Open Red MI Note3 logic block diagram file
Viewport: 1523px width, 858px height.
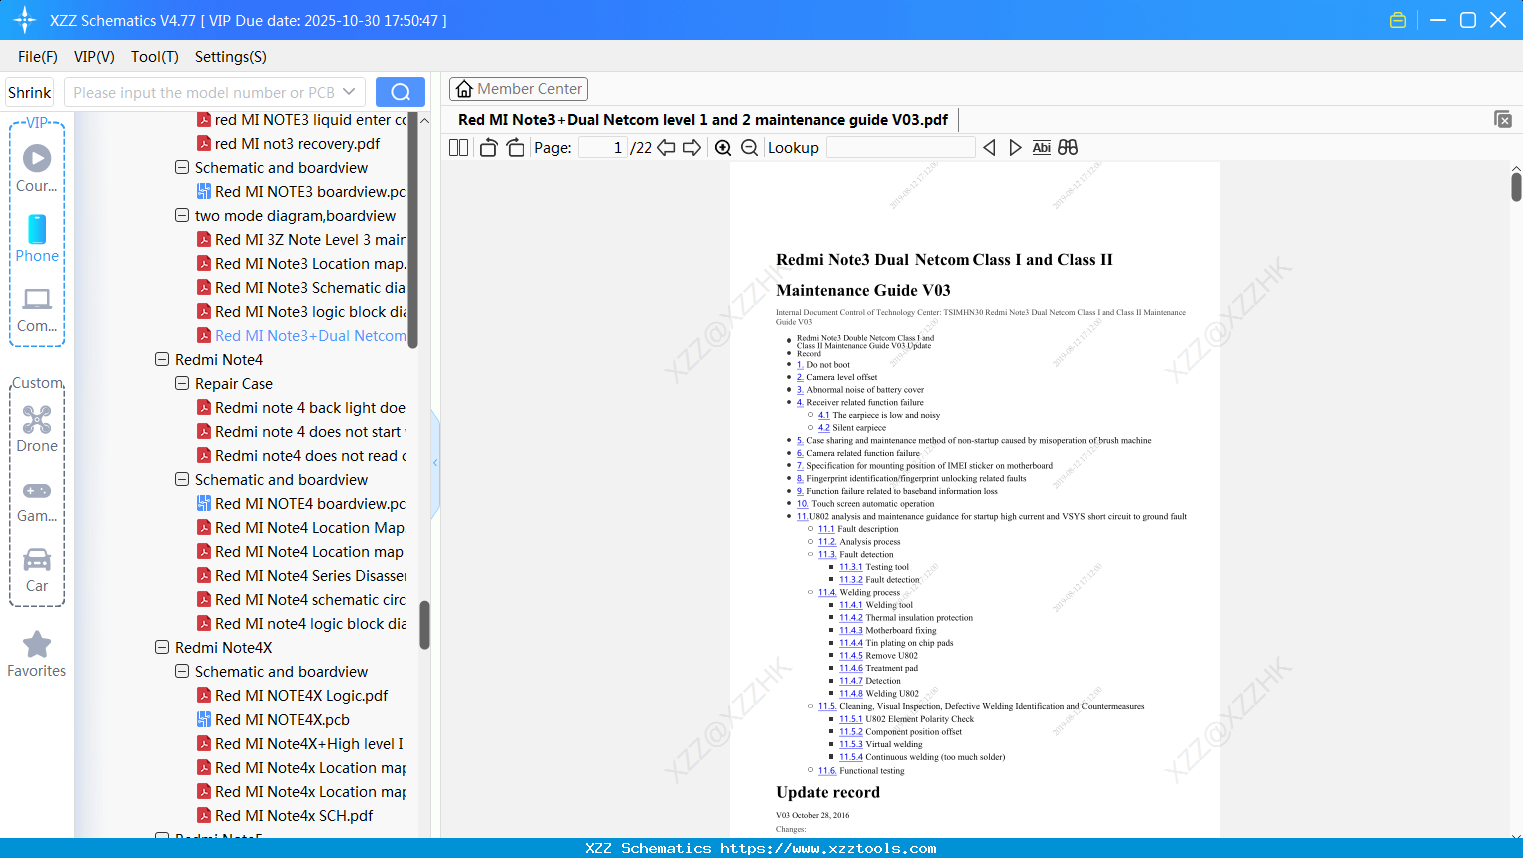click(x=301, y=311)
